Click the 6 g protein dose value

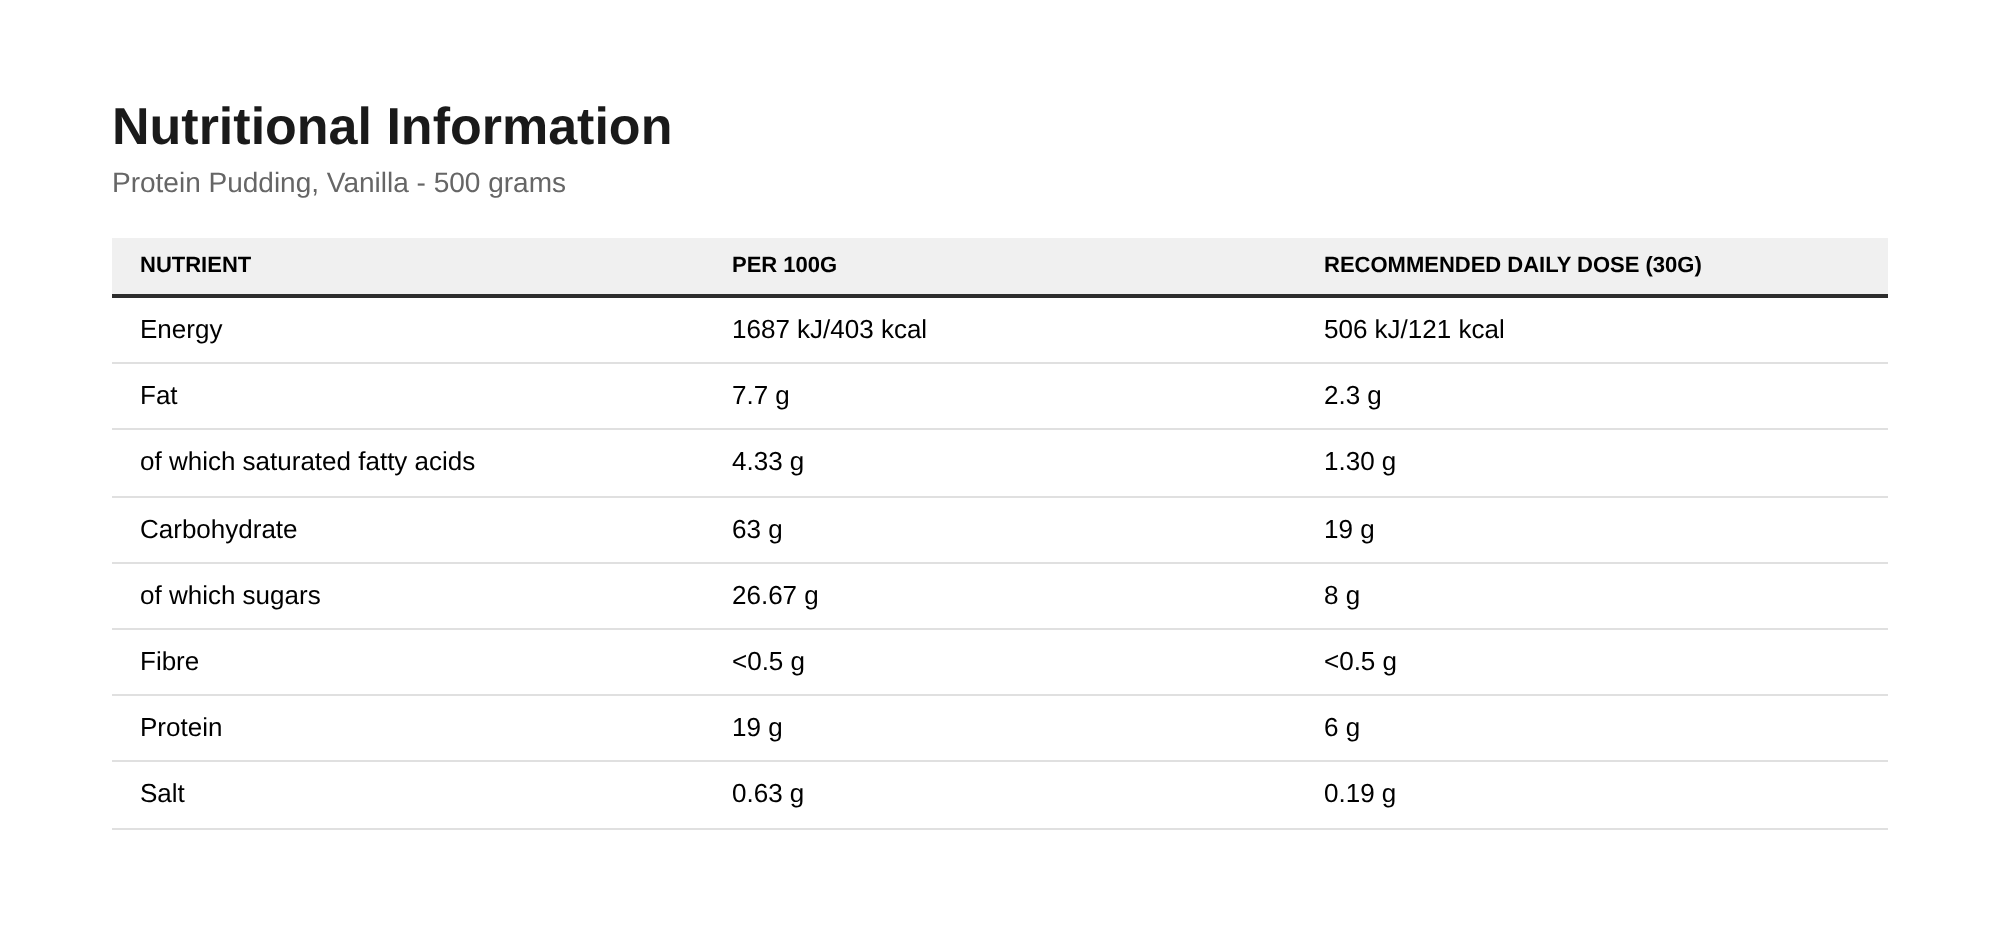(x=1342, y=728)
